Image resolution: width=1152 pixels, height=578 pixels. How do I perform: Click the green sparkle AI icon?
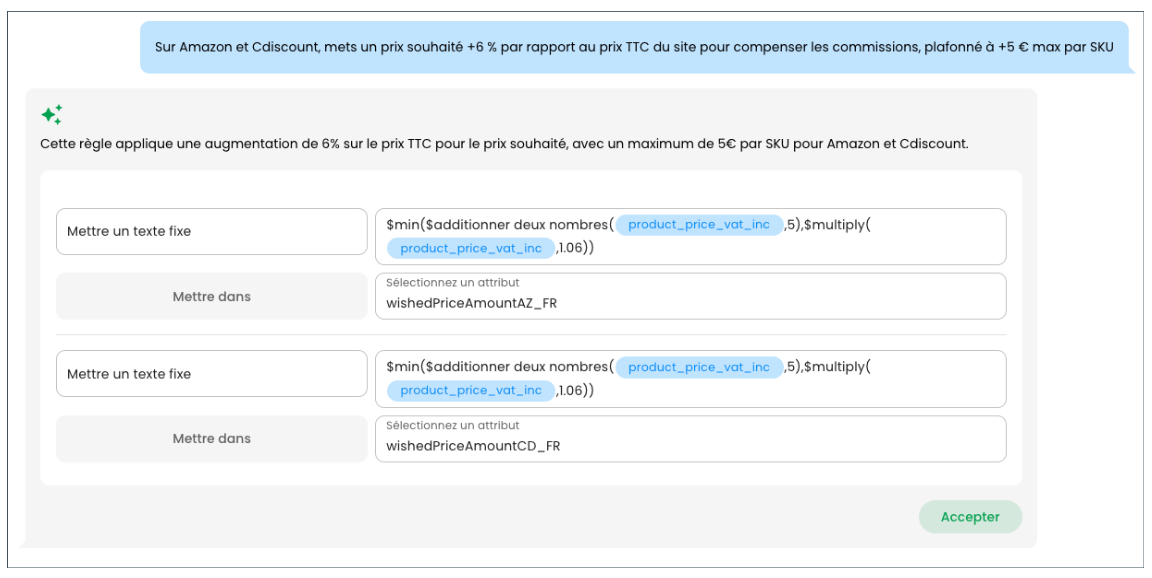click(52, 114)
